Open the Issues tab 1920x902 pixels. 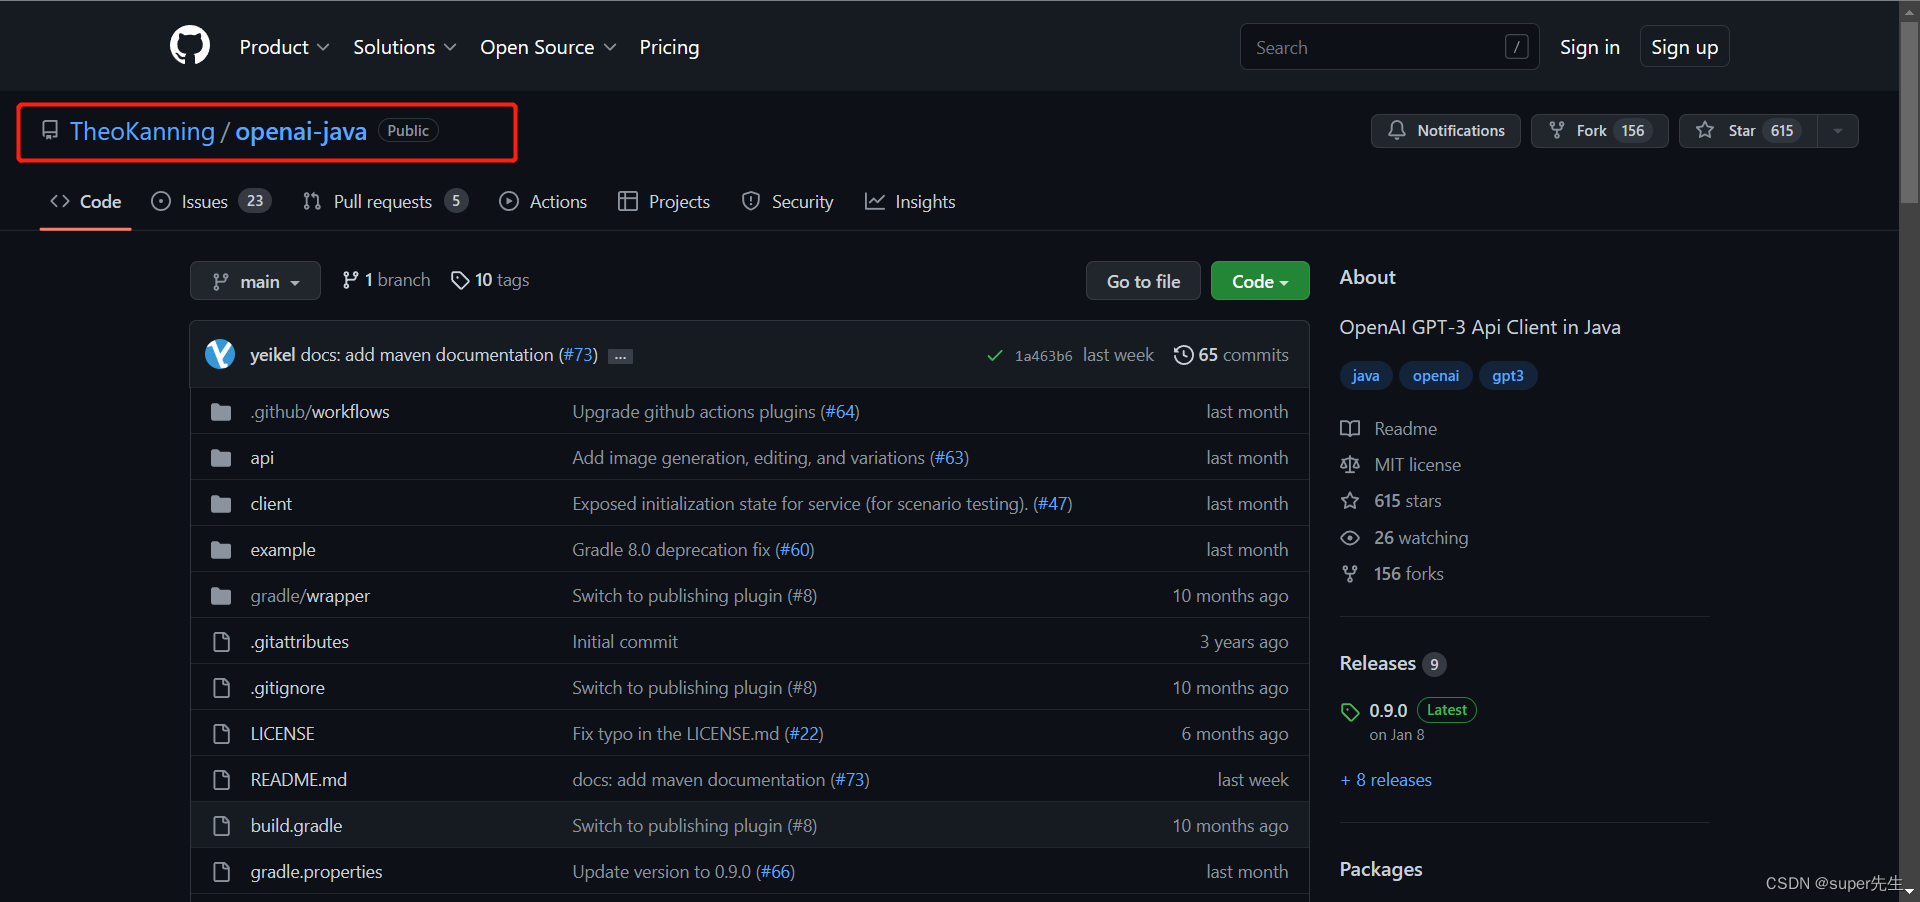point(211,202)
